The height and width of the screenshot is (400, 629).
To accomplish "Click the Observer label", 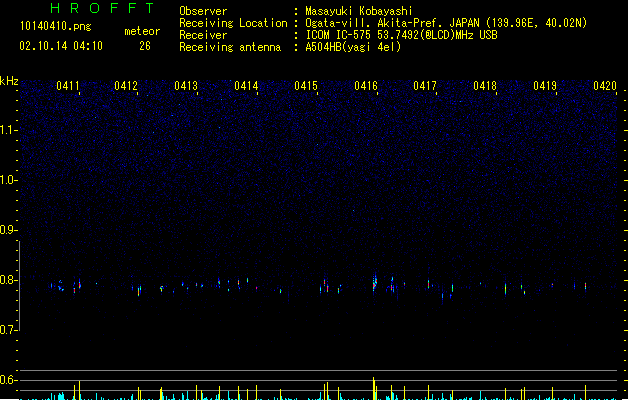I will click(x=203, y=11).
